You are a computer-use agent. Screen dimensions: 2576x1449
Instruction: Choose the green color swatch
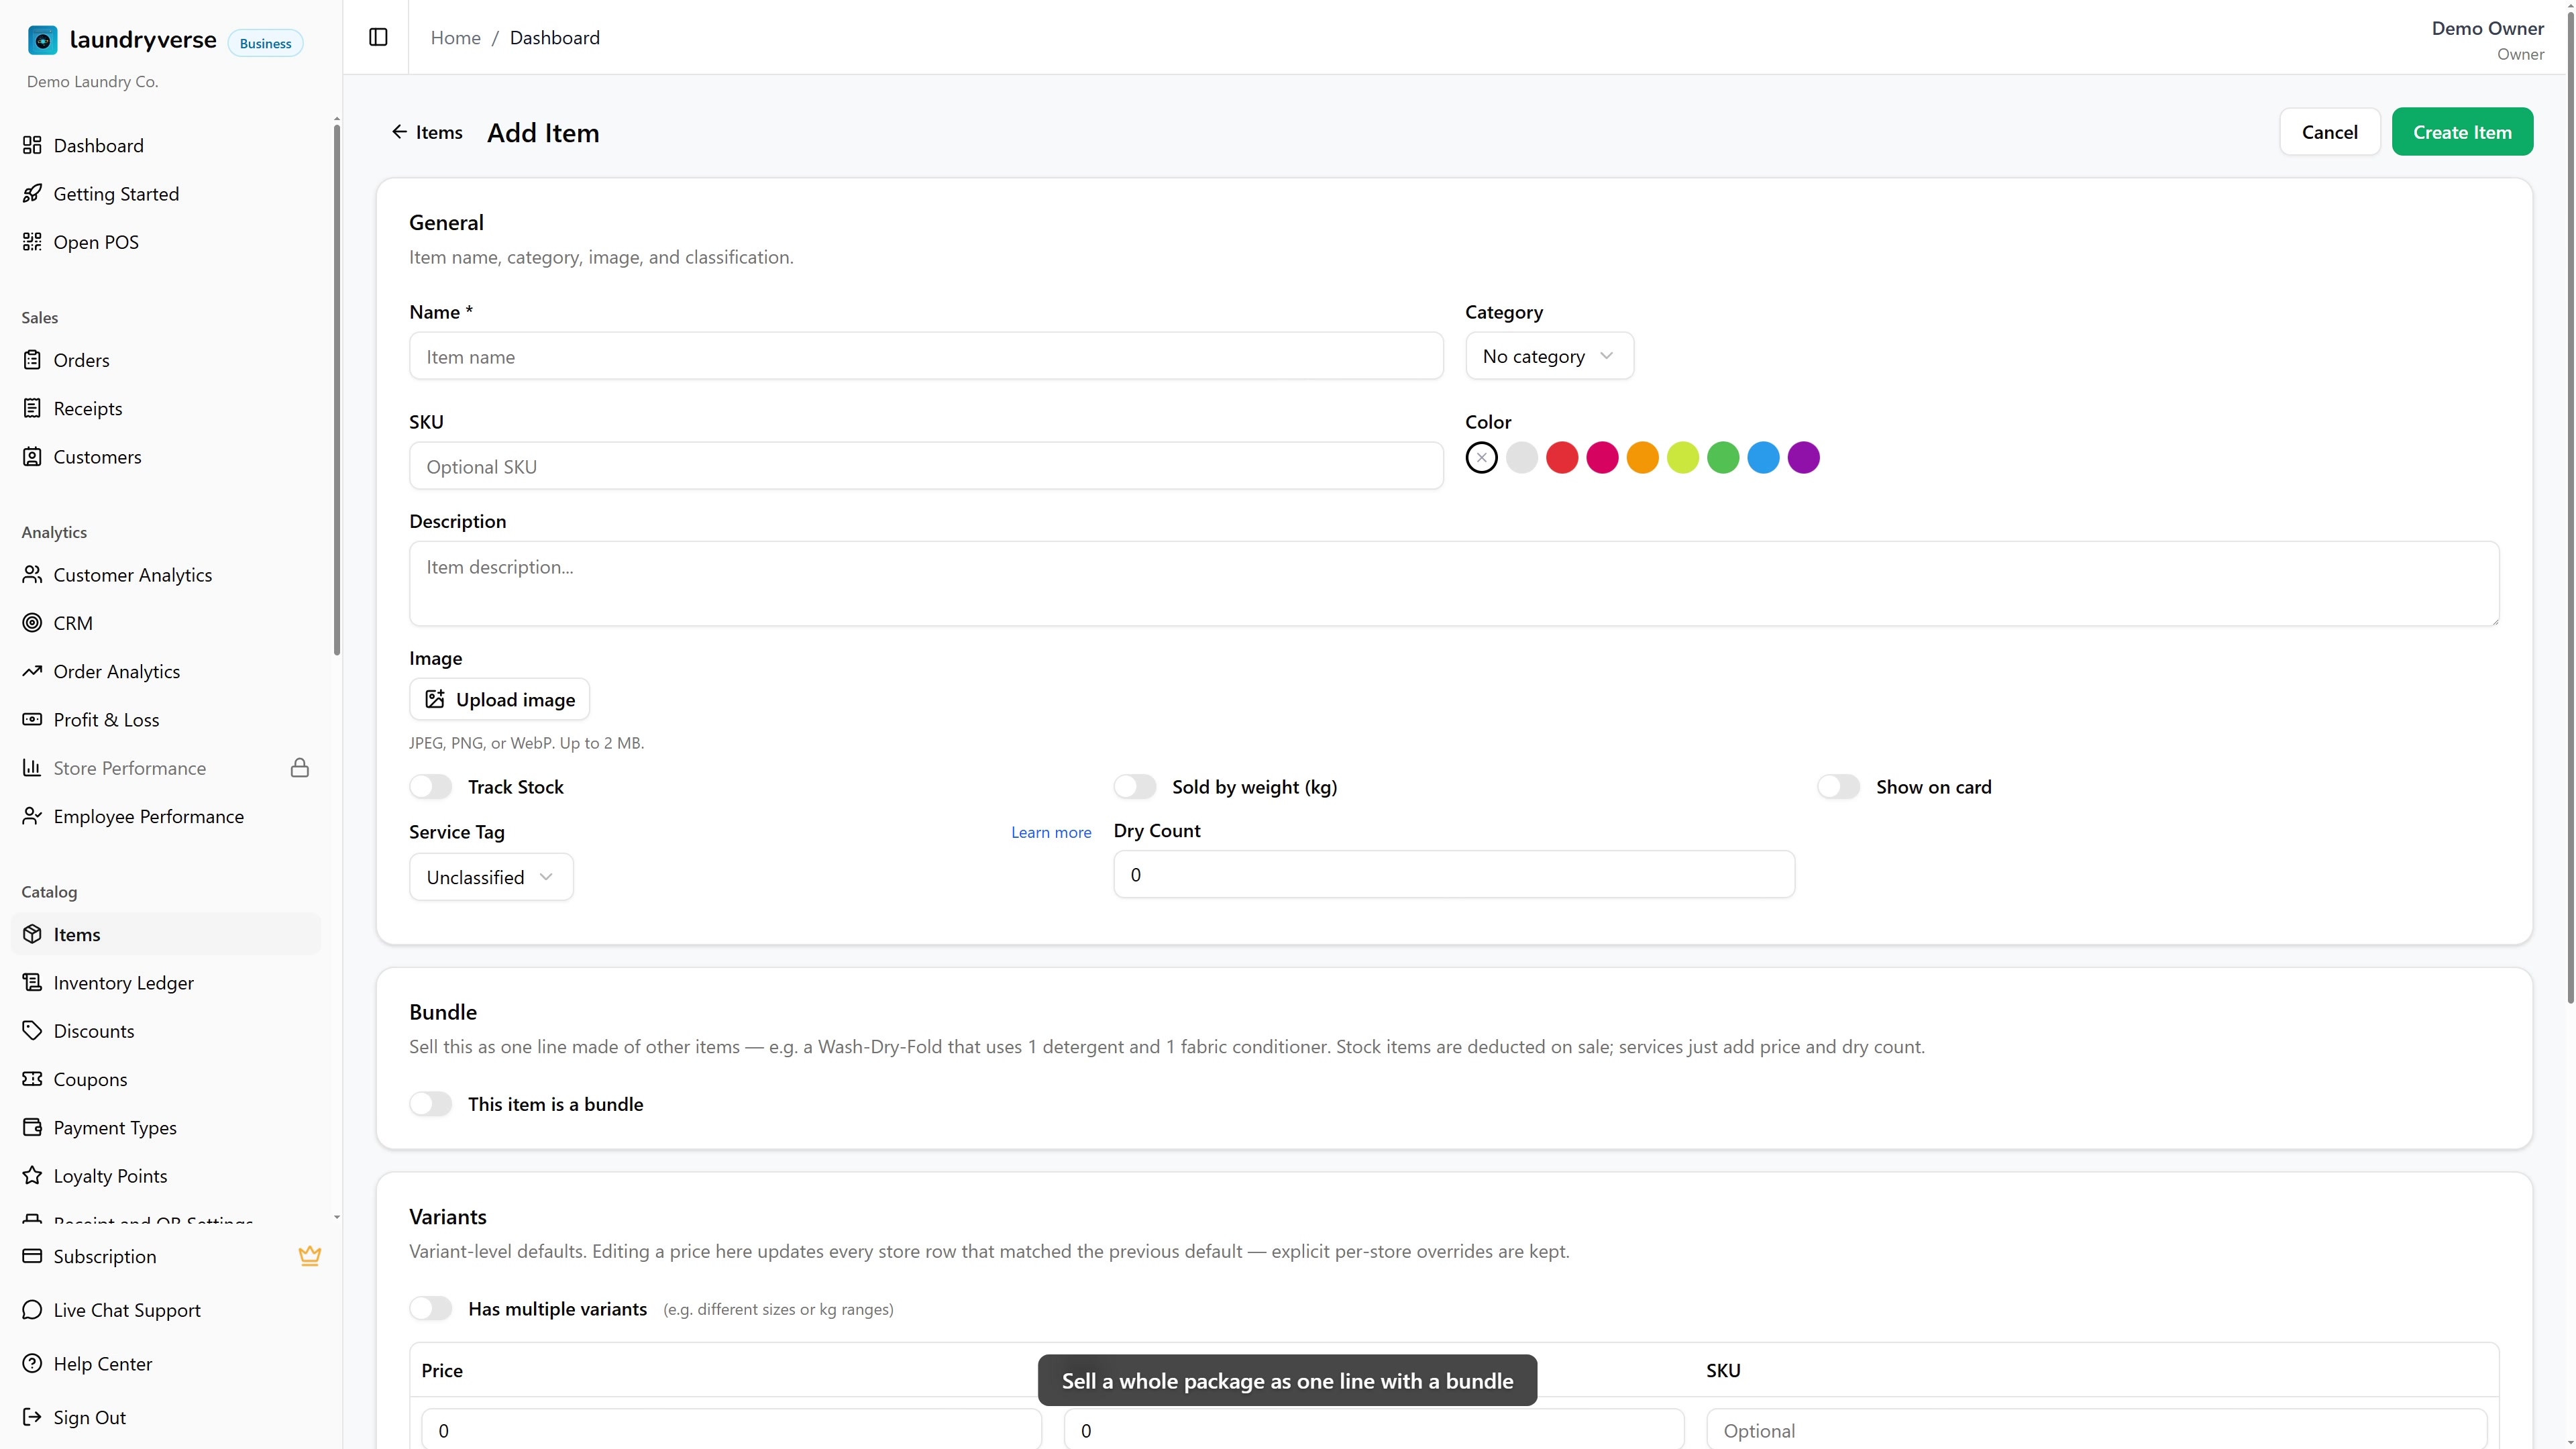[1723, 458]
